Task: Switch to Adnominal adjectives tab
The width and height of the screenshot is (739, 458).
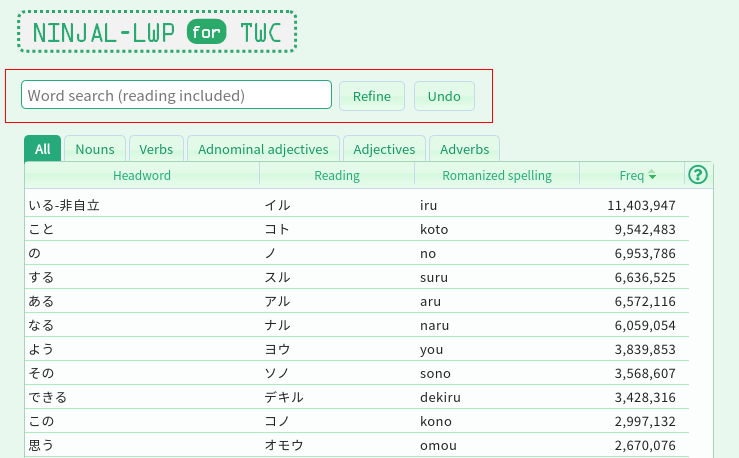Action: click(263, 149)
